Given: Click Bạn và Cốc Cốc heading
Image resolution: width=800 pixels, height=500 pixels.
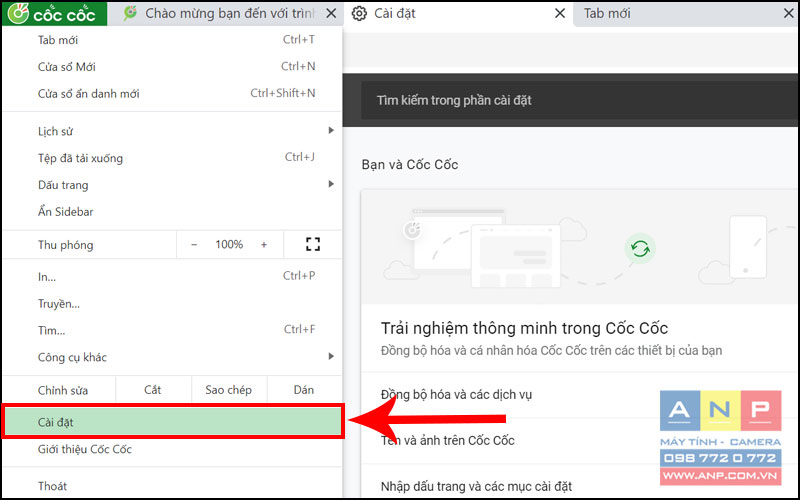Looking at the screenshot, I should coord(410,164).
